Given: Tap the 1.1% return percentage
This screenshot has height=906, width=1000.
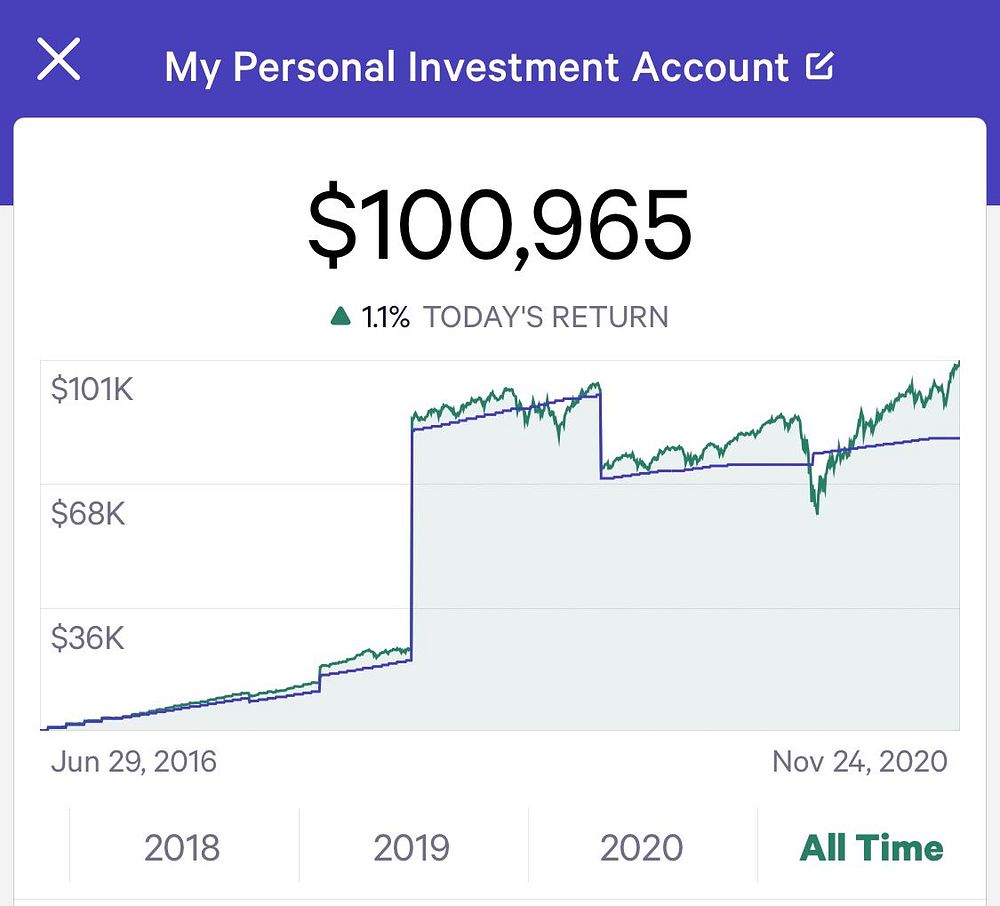Looking at the screenshot, I should point(386,318).
